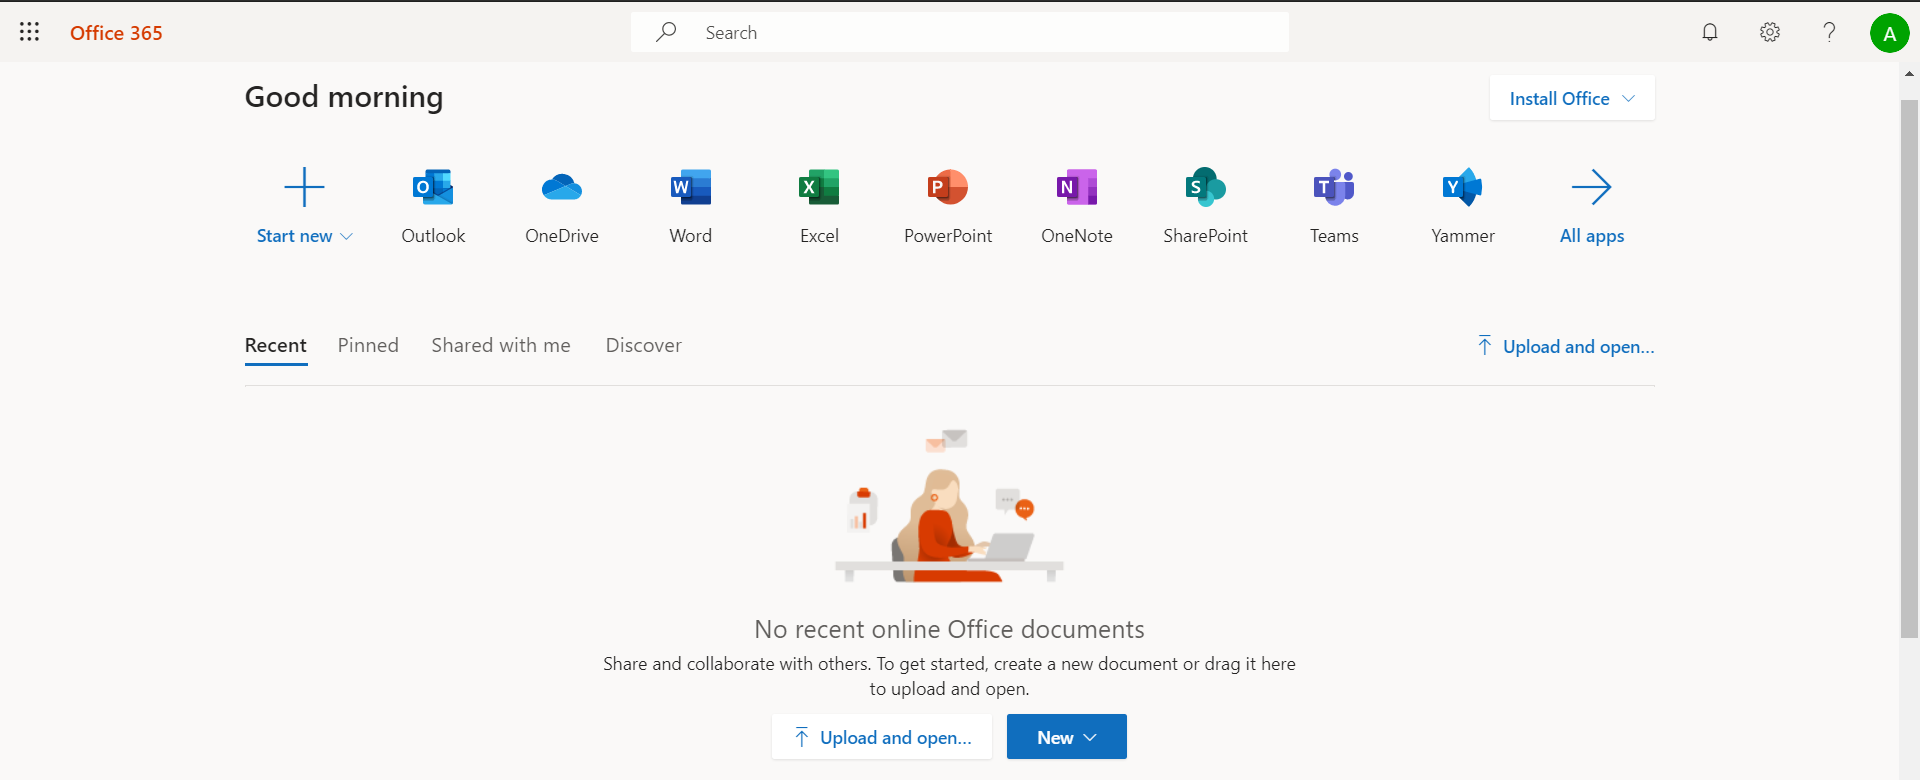Open the app launcher waffle menu
The height and width of the screenshot is (780, 1920).
point(30,32)
